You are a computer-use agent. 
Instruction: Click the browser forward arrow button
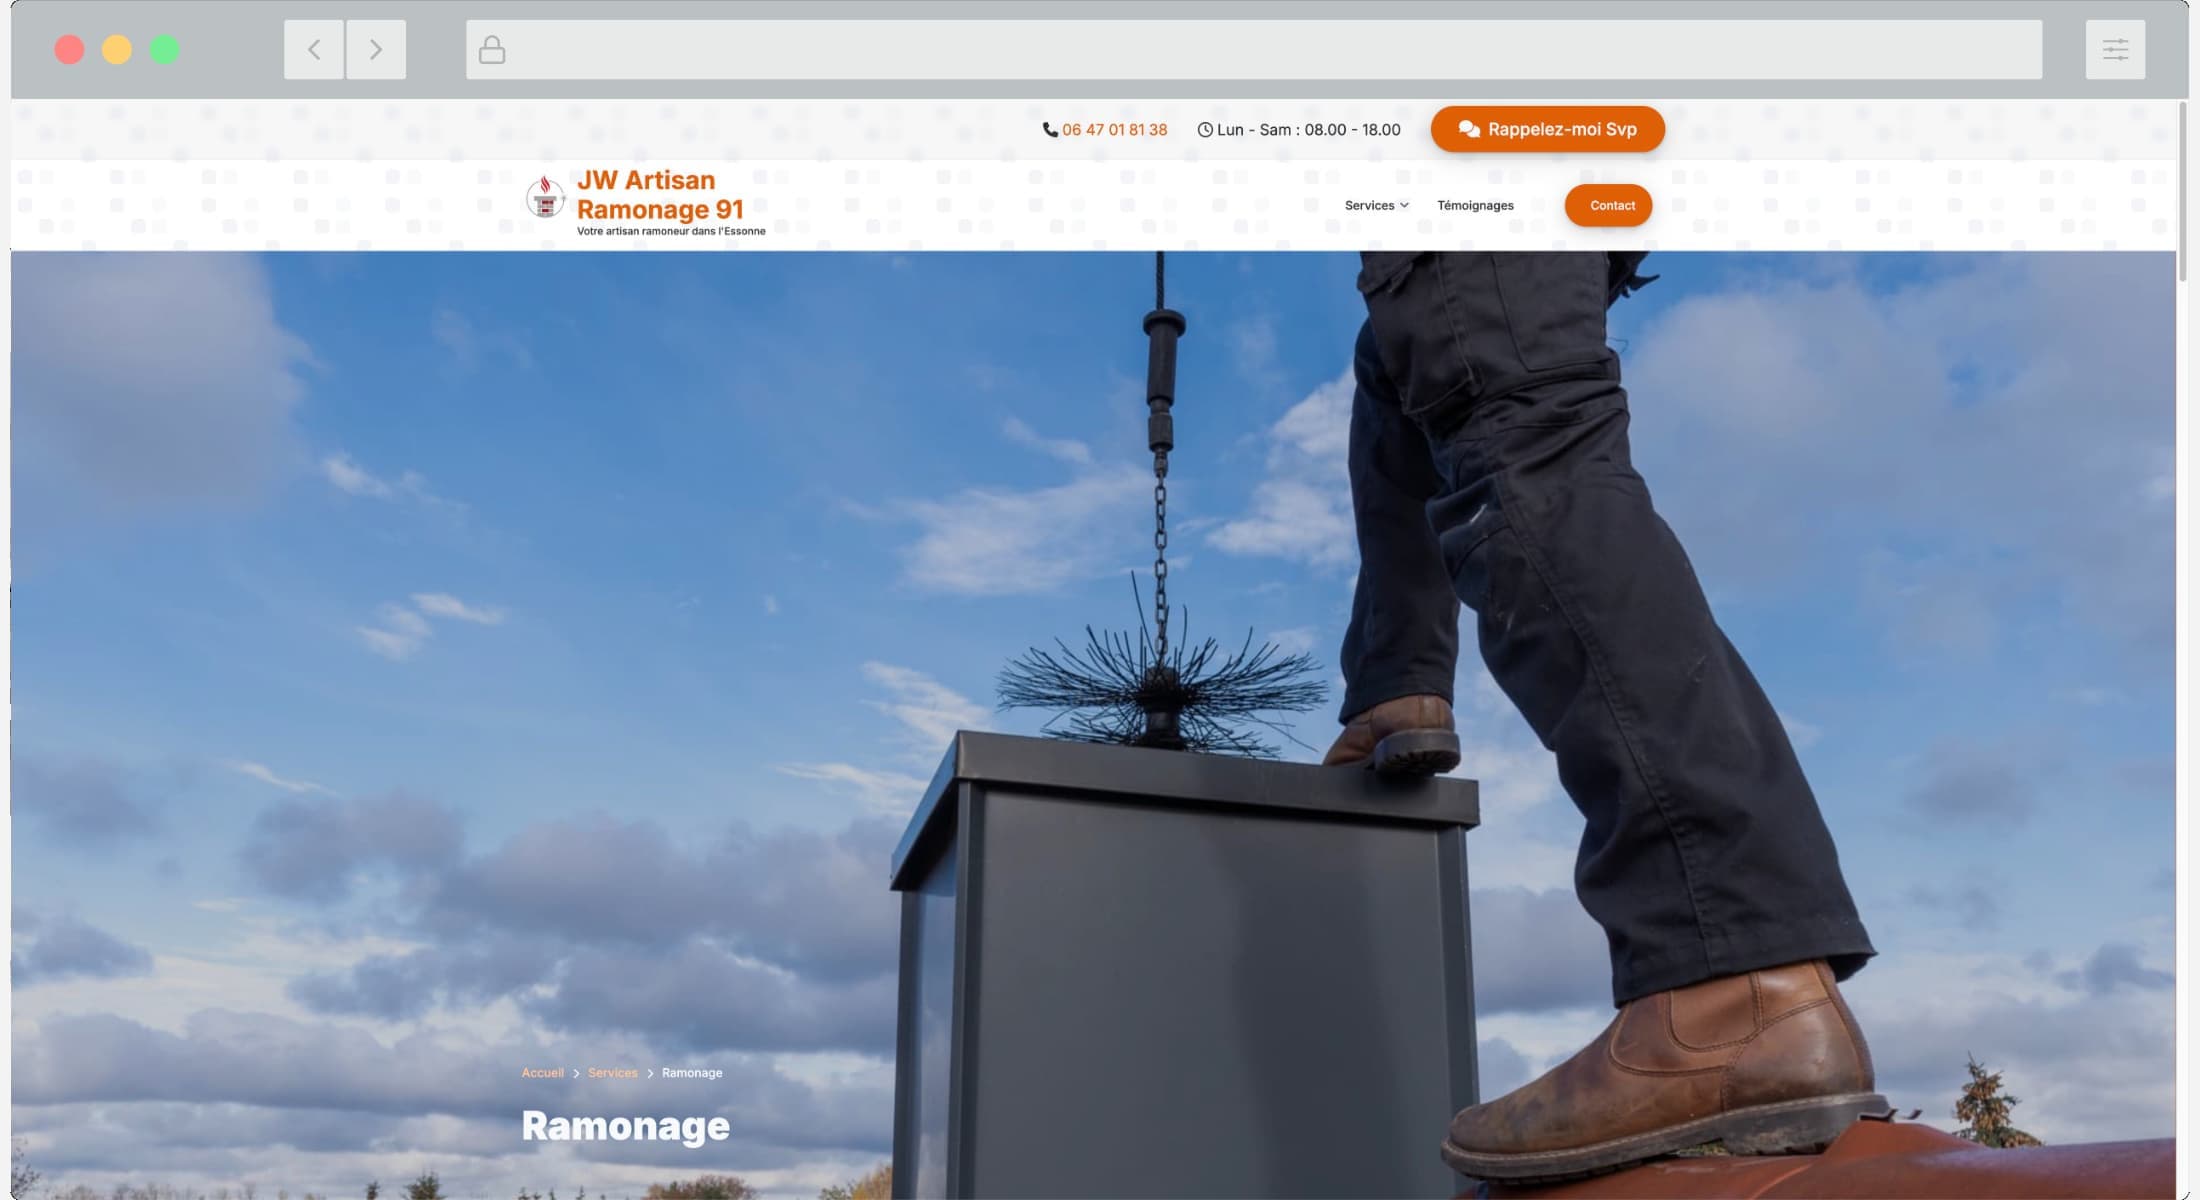pyautogui.click(x=376, y=50)
